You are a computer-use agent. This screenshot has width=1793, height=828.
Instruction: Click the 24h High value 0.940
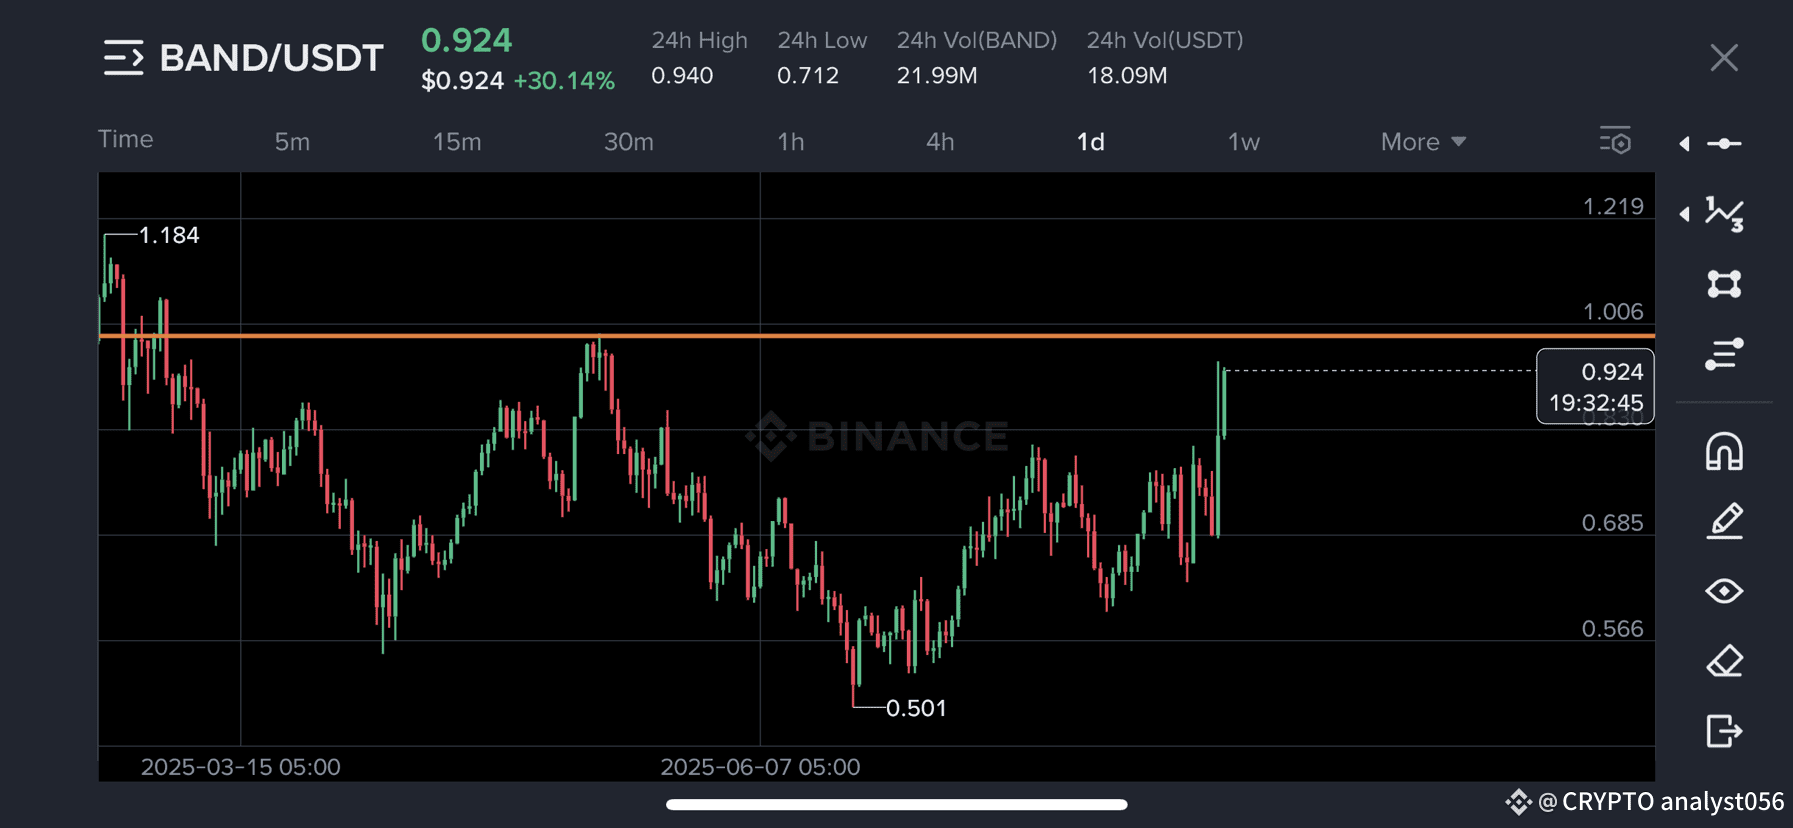(682, 76)
